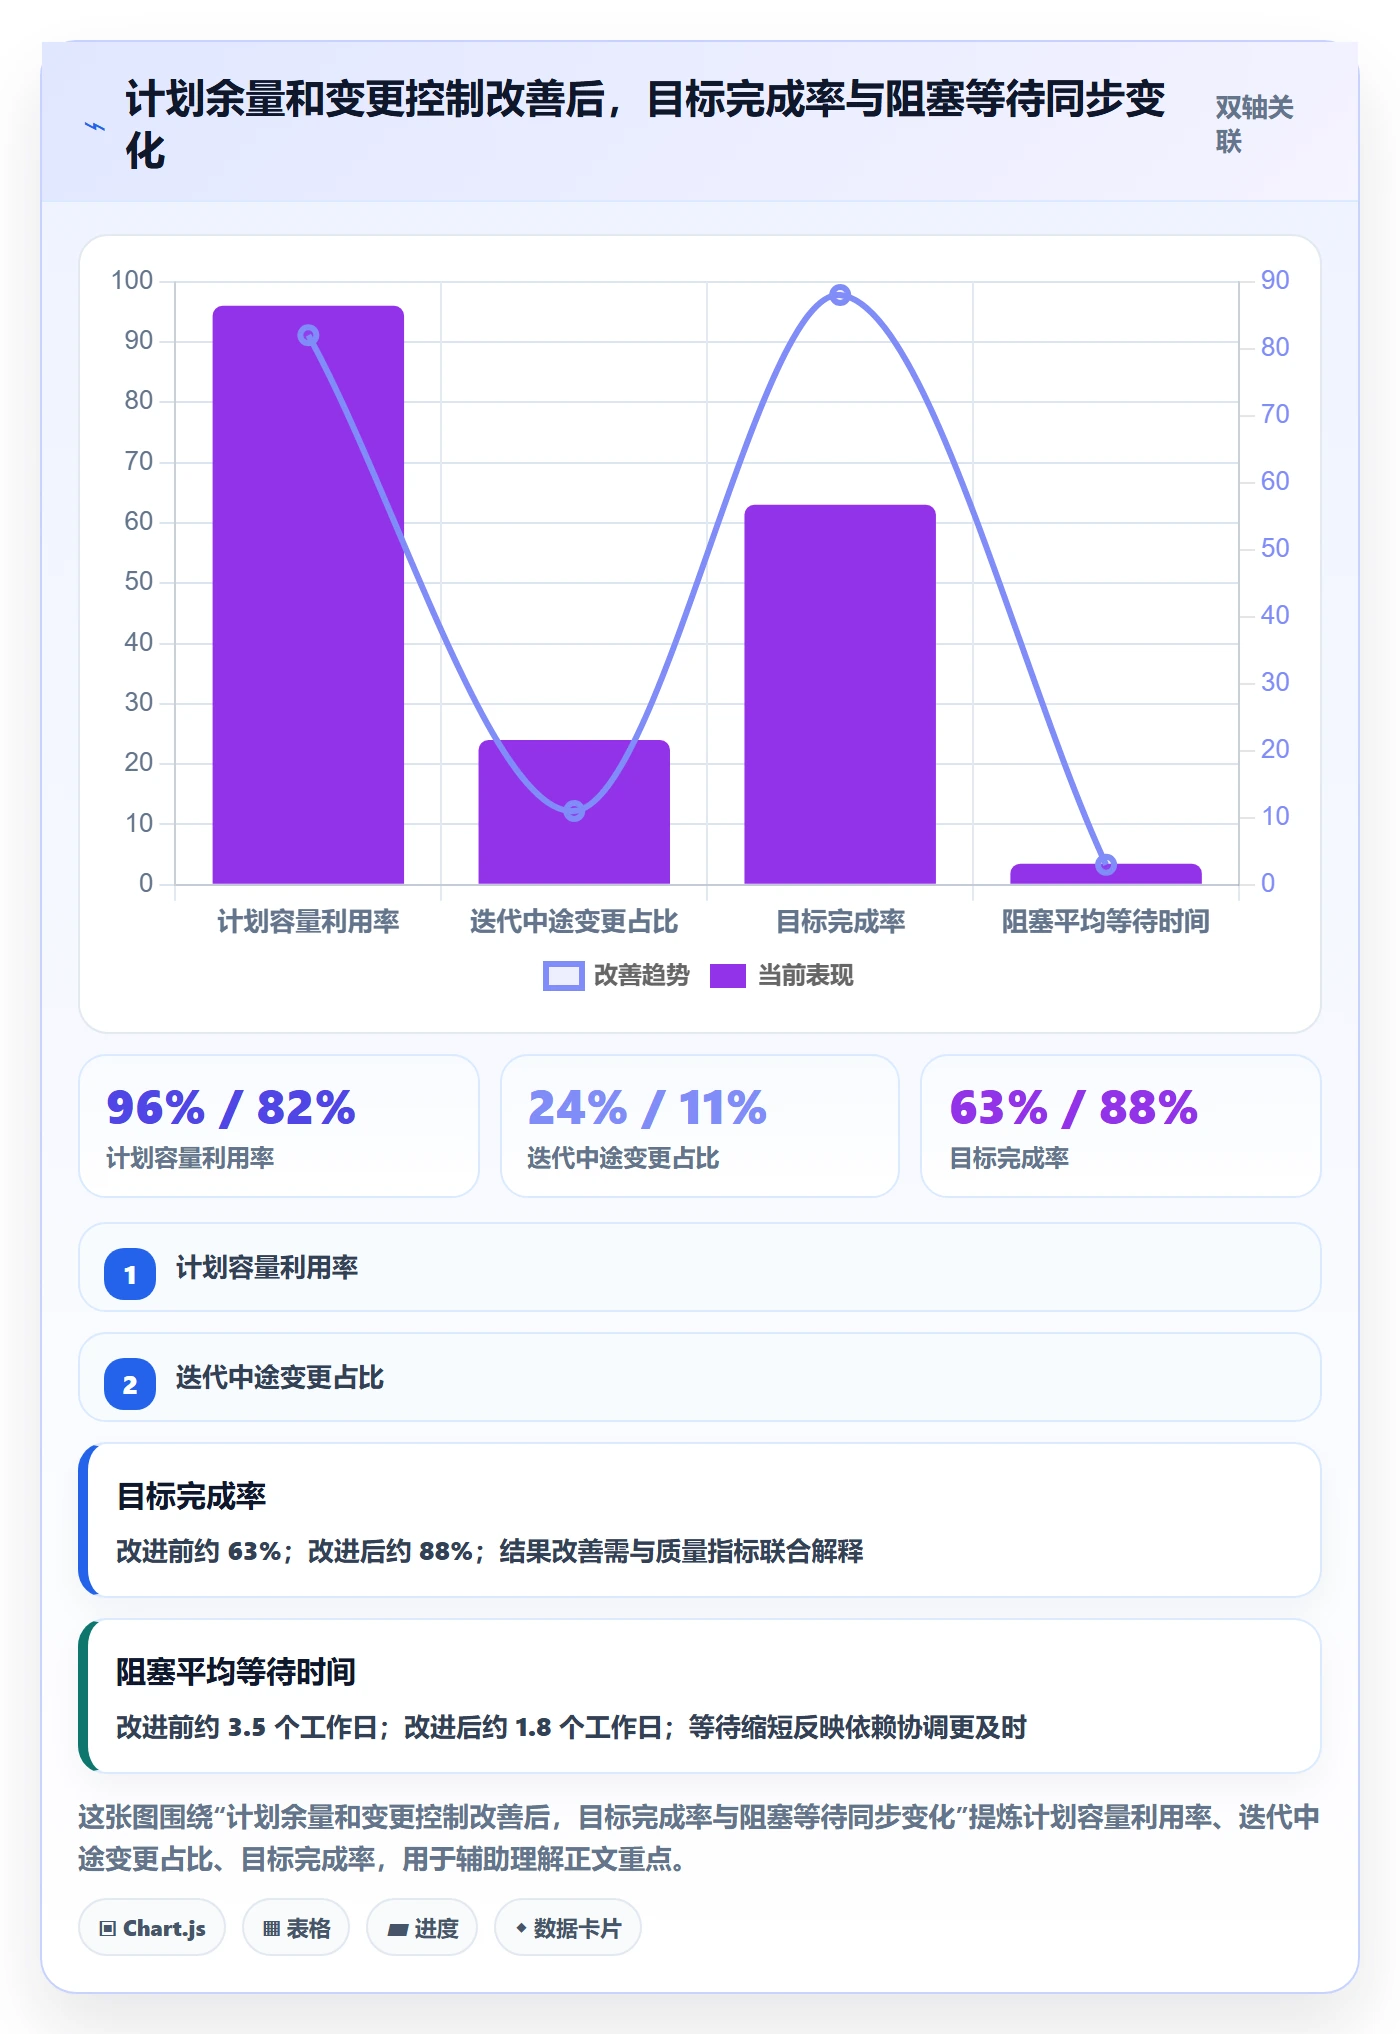Toggle the 当前表现 legend swatch
Screen dimensions: 1400x2034
[728, 976]
